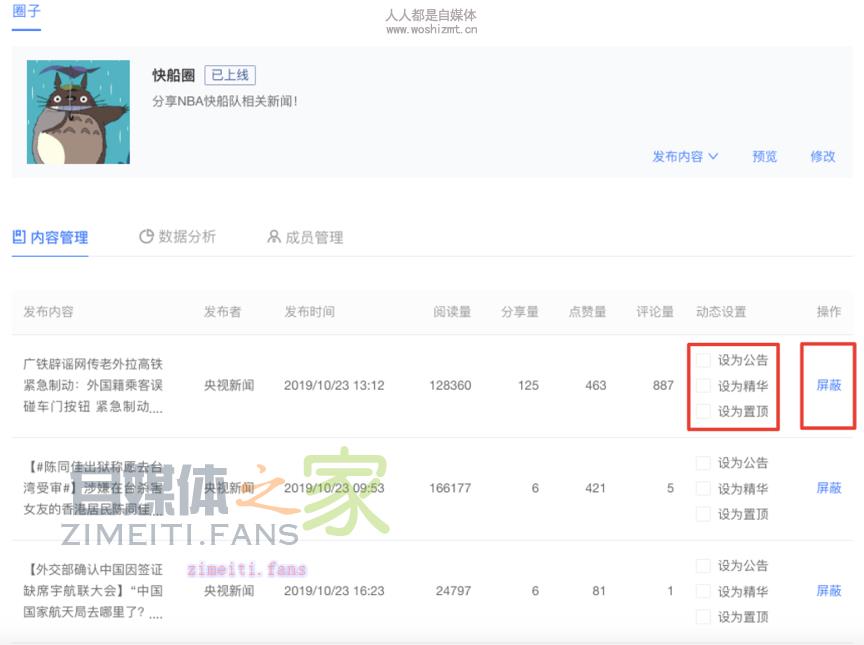Enable 设为置顶 for the 外交部 post
This screenshot has width=864, height=645.
pos(704,617)
